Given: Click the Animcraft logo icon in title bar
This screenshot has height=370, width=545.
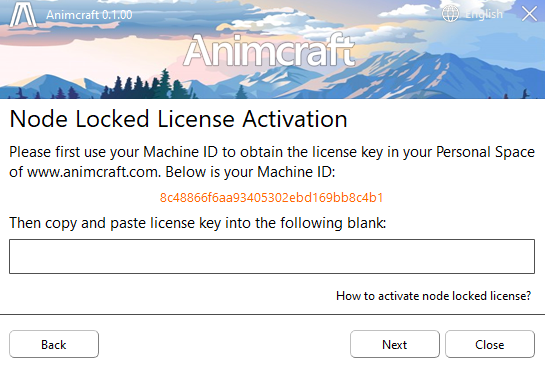Looking at the screenshot, I should click(x=23, y=14).
